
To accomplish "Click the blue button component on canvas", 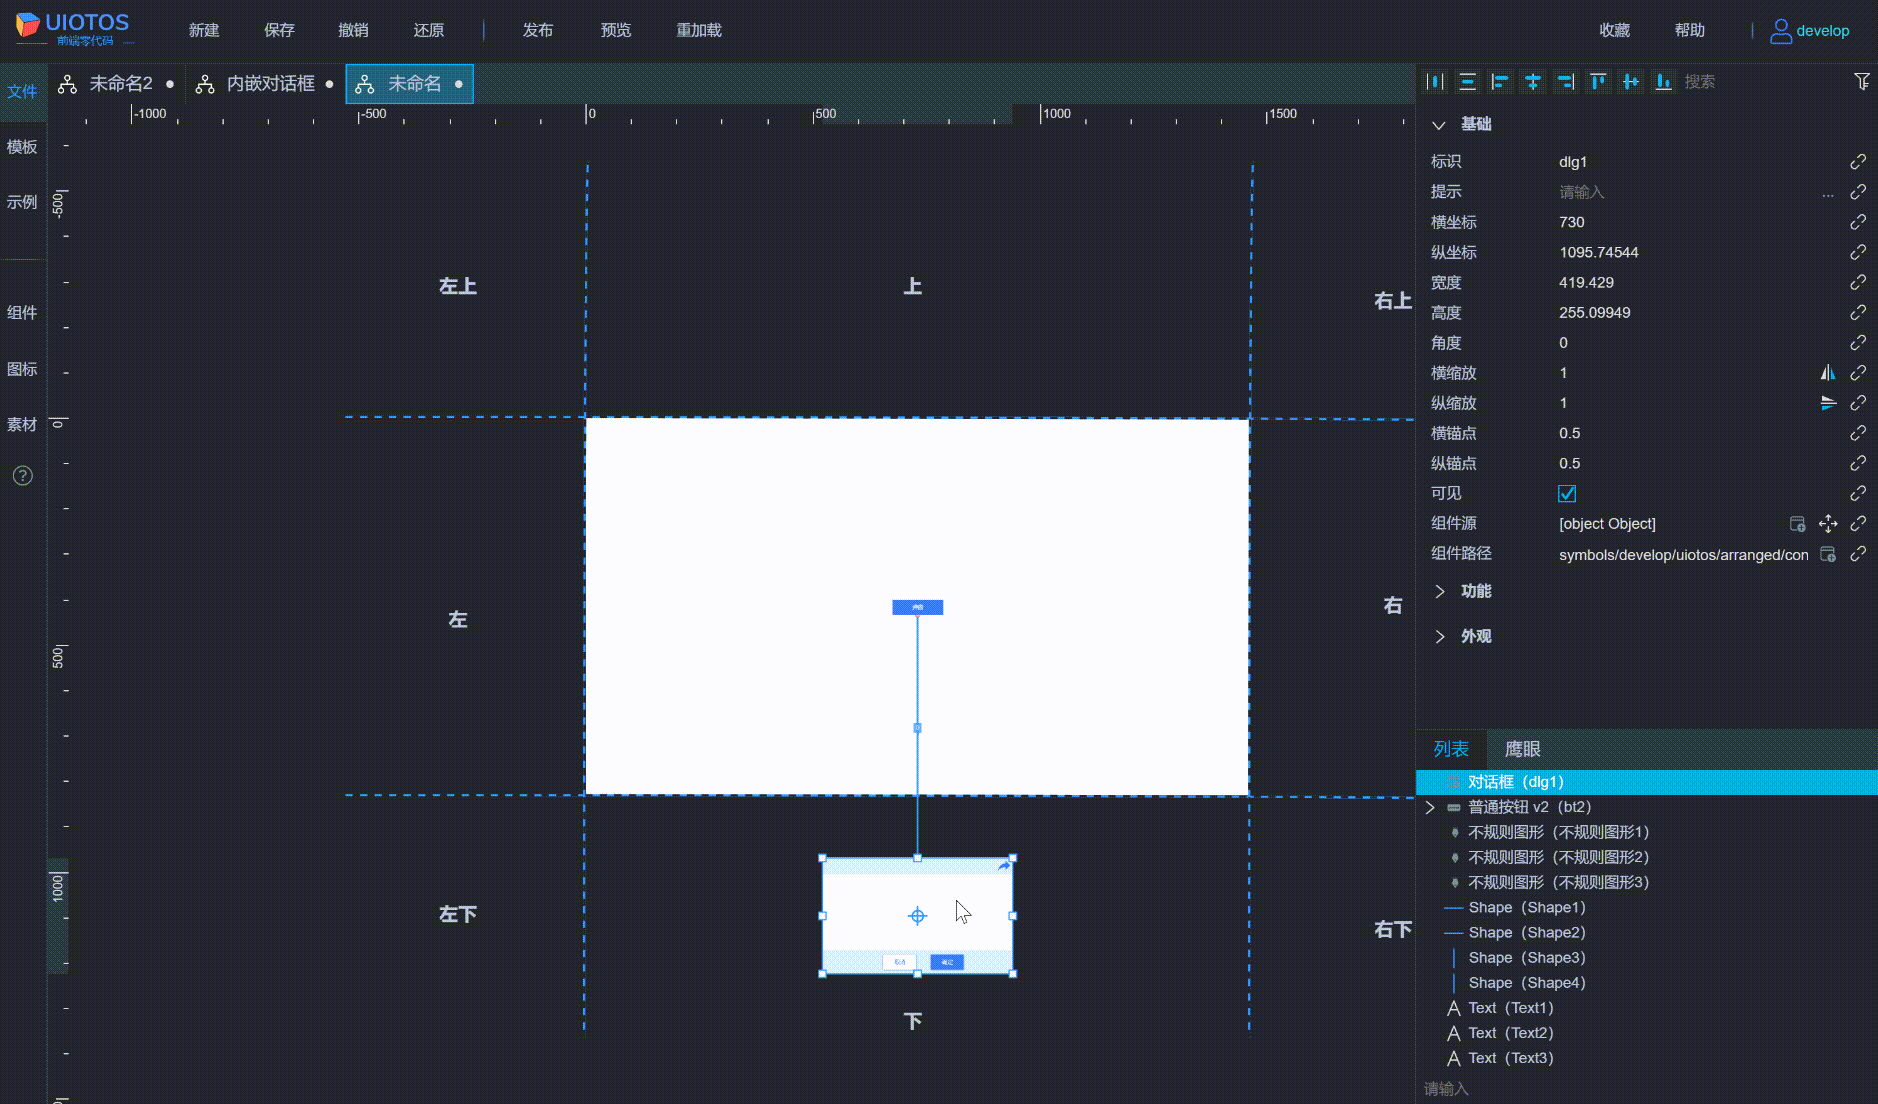I will (x=917, y=607).
